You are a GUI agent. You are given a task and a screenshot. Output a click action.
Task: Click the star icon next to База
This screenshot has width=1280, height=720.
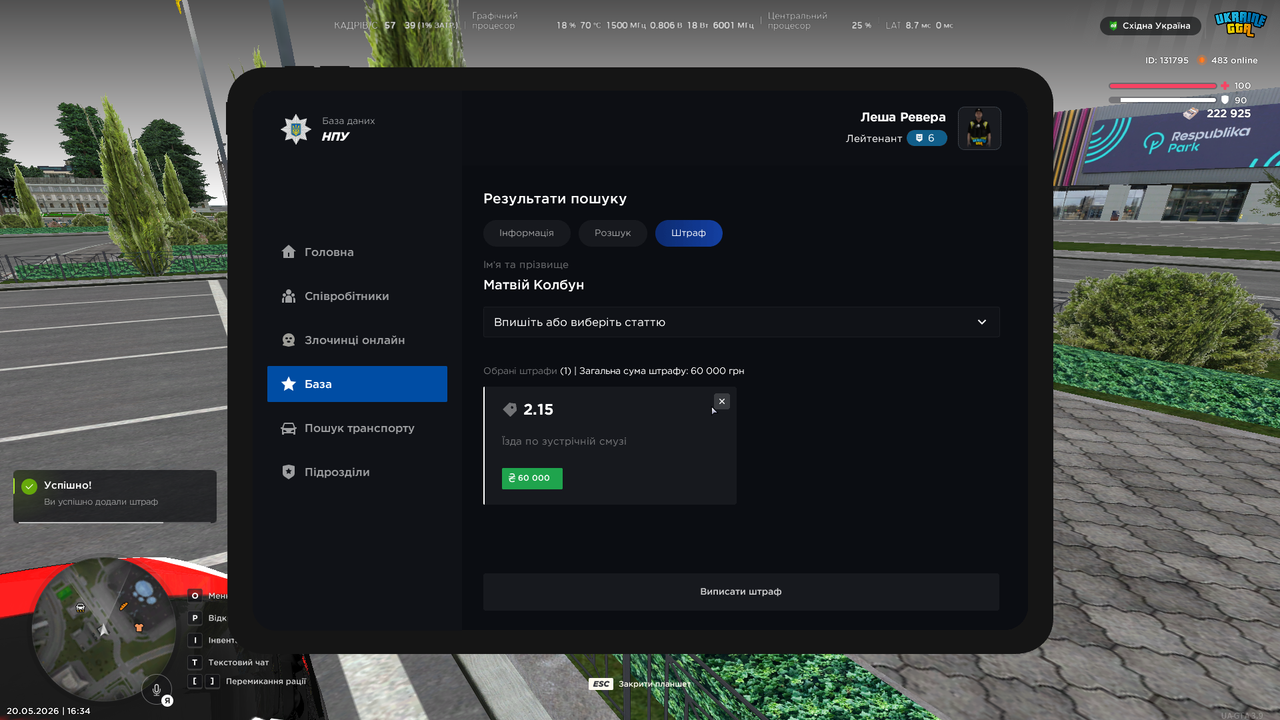tap(289, 384)
